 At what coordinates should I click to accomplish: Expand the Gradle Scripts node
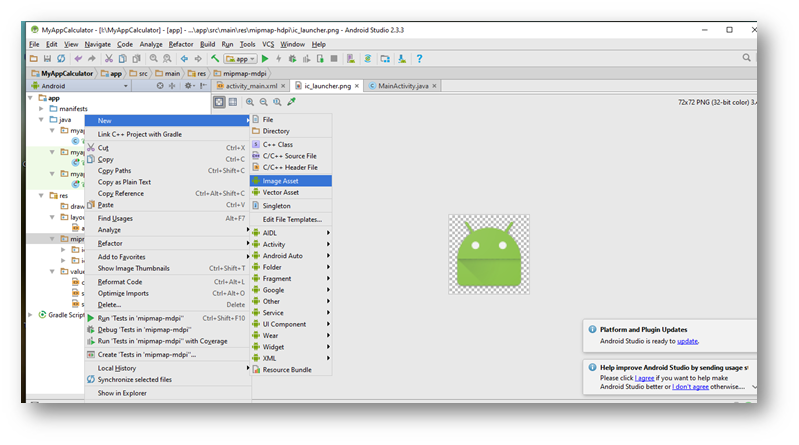31,315
